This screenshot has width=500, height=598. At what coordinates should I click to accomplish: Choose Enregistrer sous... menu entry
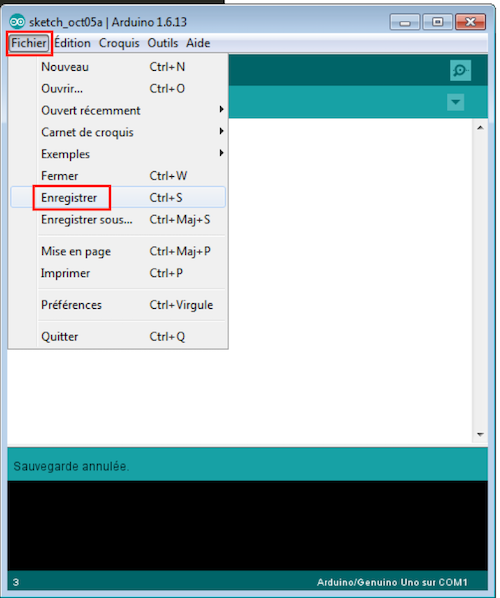point(118,220)
